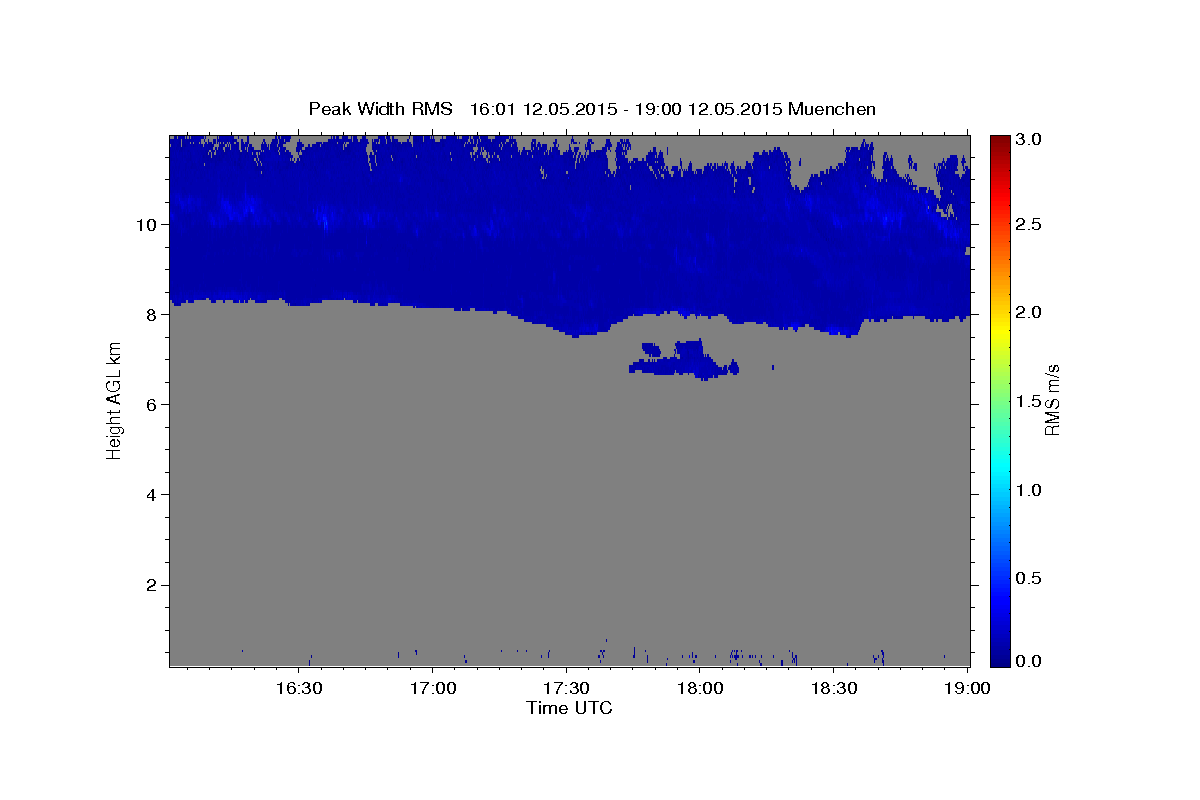
Task: Click the 'Muenchen' location in the title
Action: click(832, 109)
